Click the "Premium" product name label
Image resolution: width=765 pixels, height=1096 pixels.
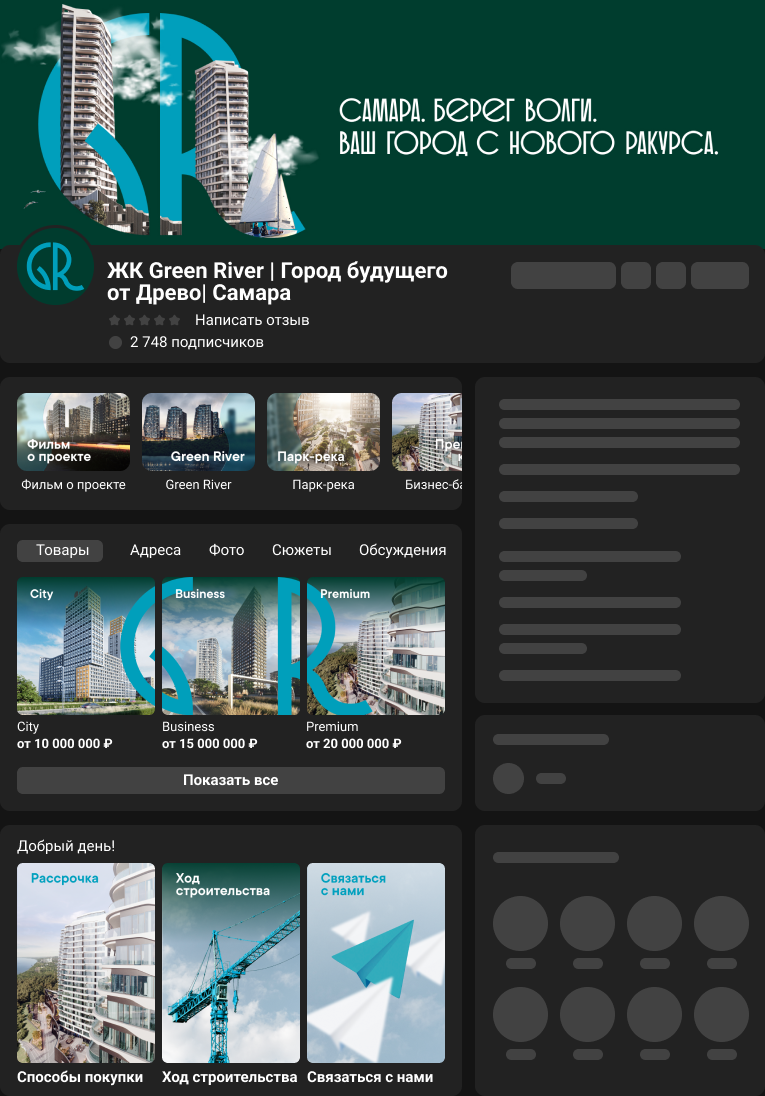[332, 727]
